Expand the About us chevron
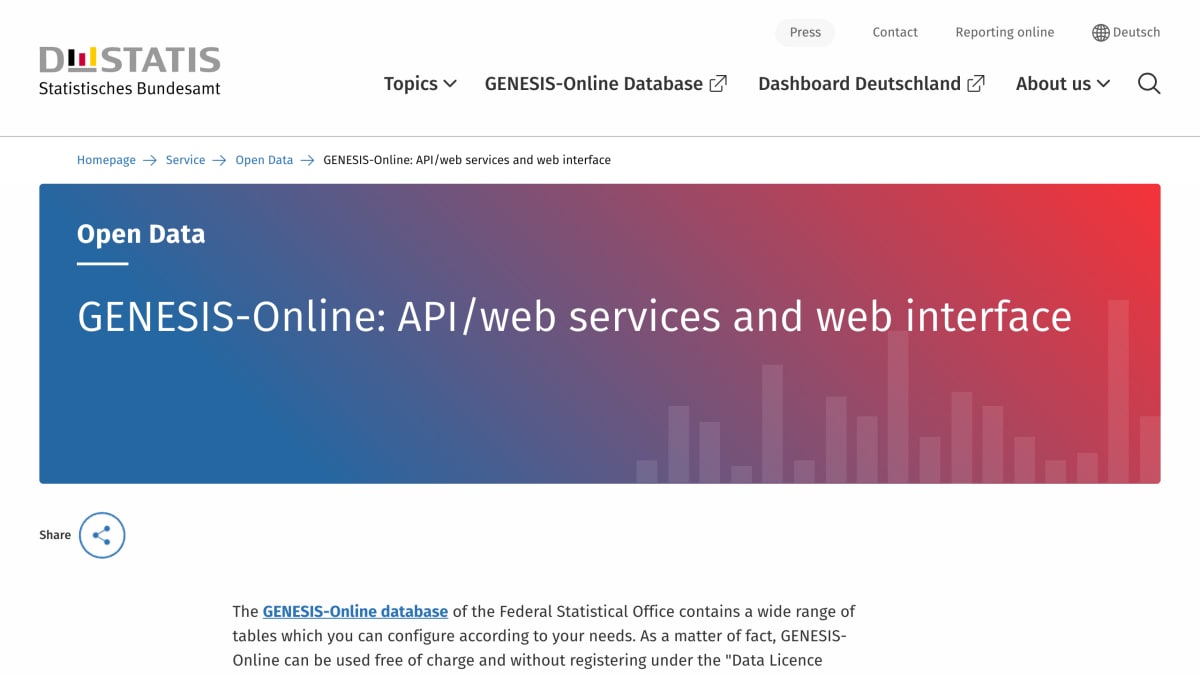 (x=1103, y=84)
